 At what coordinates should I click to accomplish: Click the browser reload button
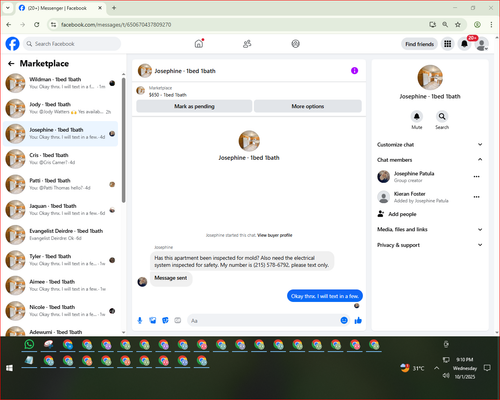37,25
